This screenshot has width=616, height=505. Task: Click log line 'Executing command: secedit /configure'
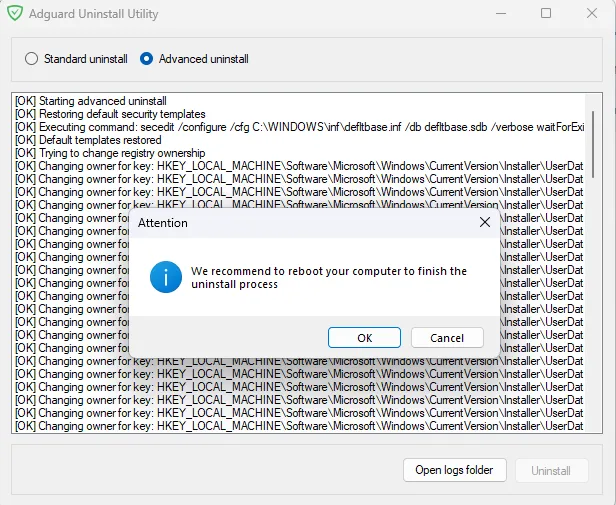pyautogui.click(x=299, y=127)
